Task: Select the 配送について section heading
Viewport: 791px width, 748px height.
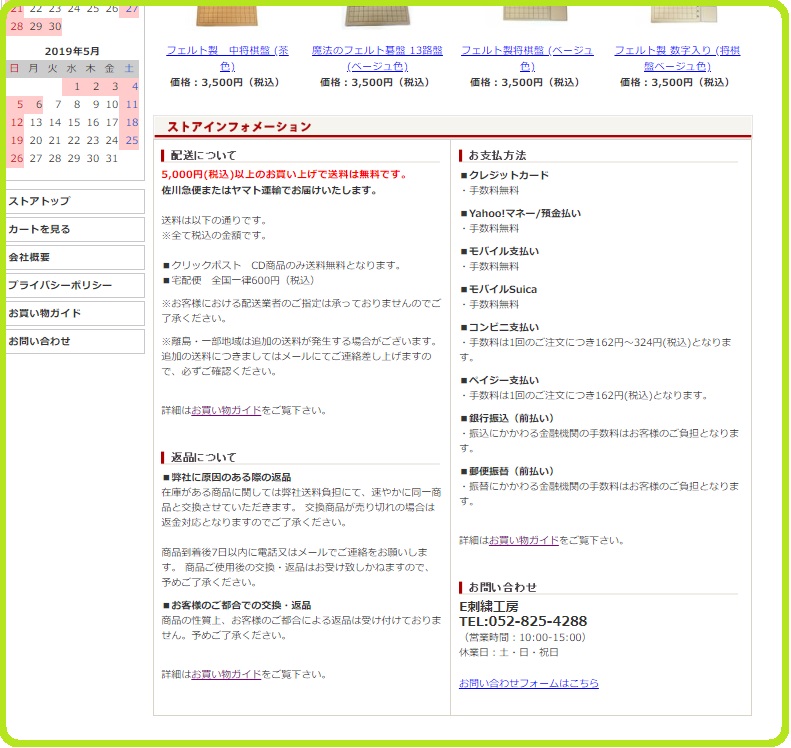Action: 203,155
